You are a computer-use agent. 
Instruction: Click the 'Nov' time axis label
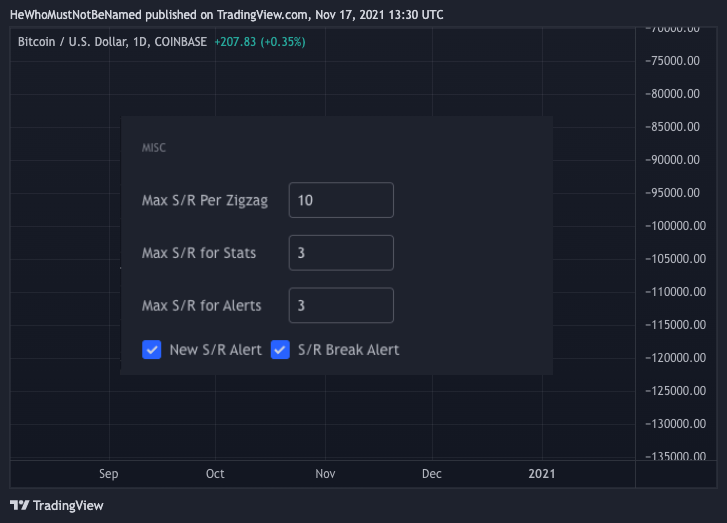(325, 474)
